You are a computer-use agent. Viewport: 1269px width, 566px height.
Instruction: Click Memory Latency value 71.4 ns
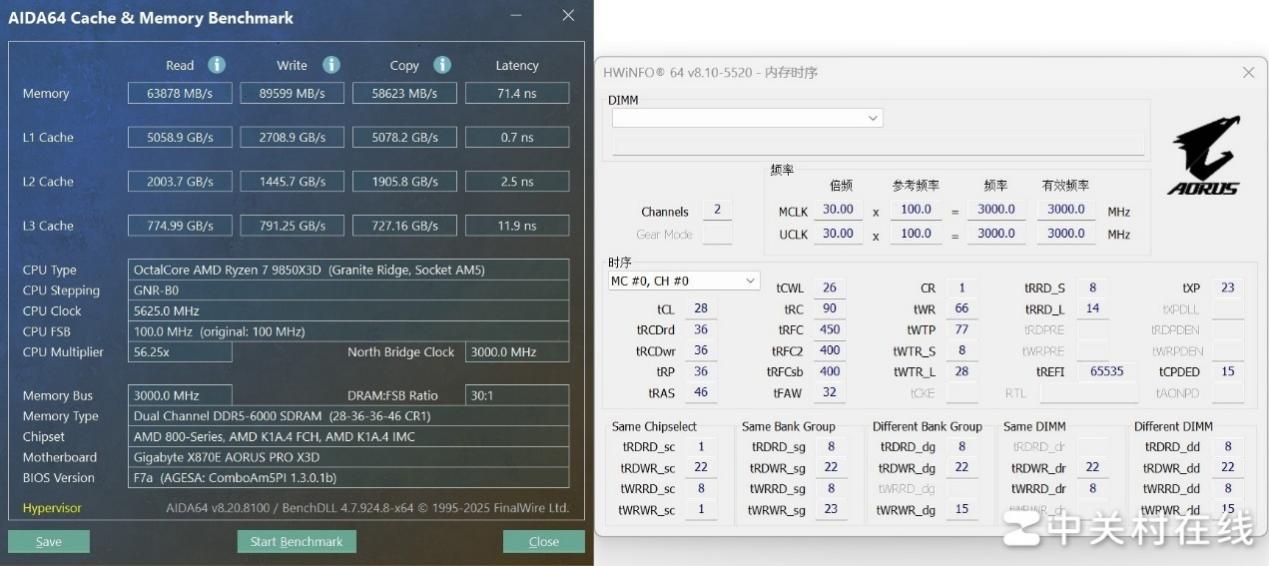pos(517,93)
